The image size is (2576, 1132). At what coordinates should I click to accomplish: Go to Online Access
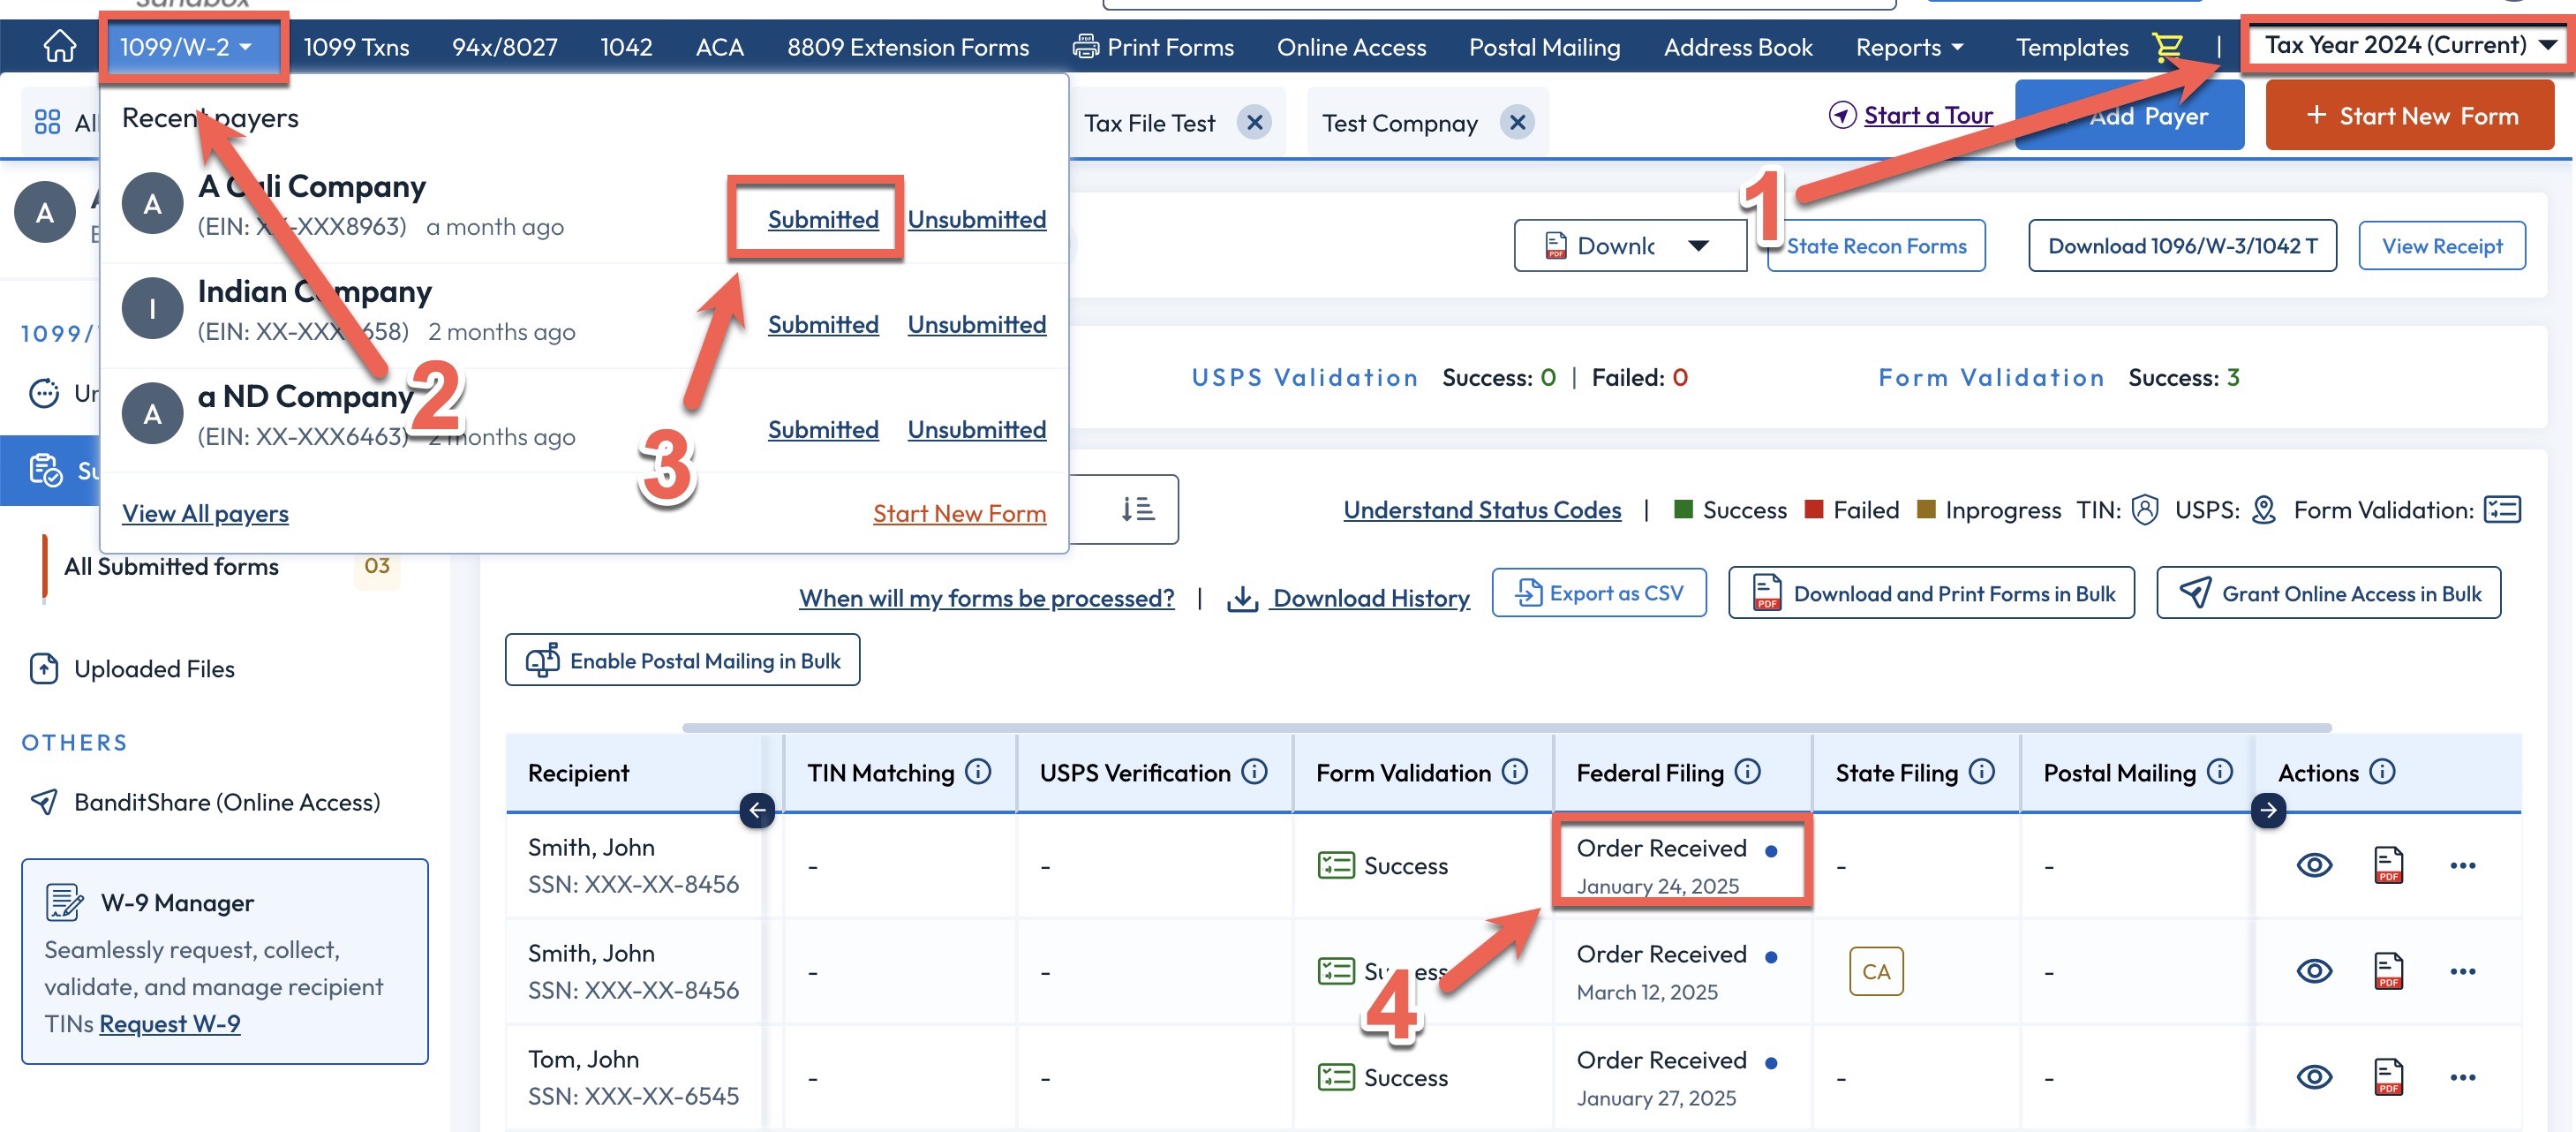tap(1351, 47)
